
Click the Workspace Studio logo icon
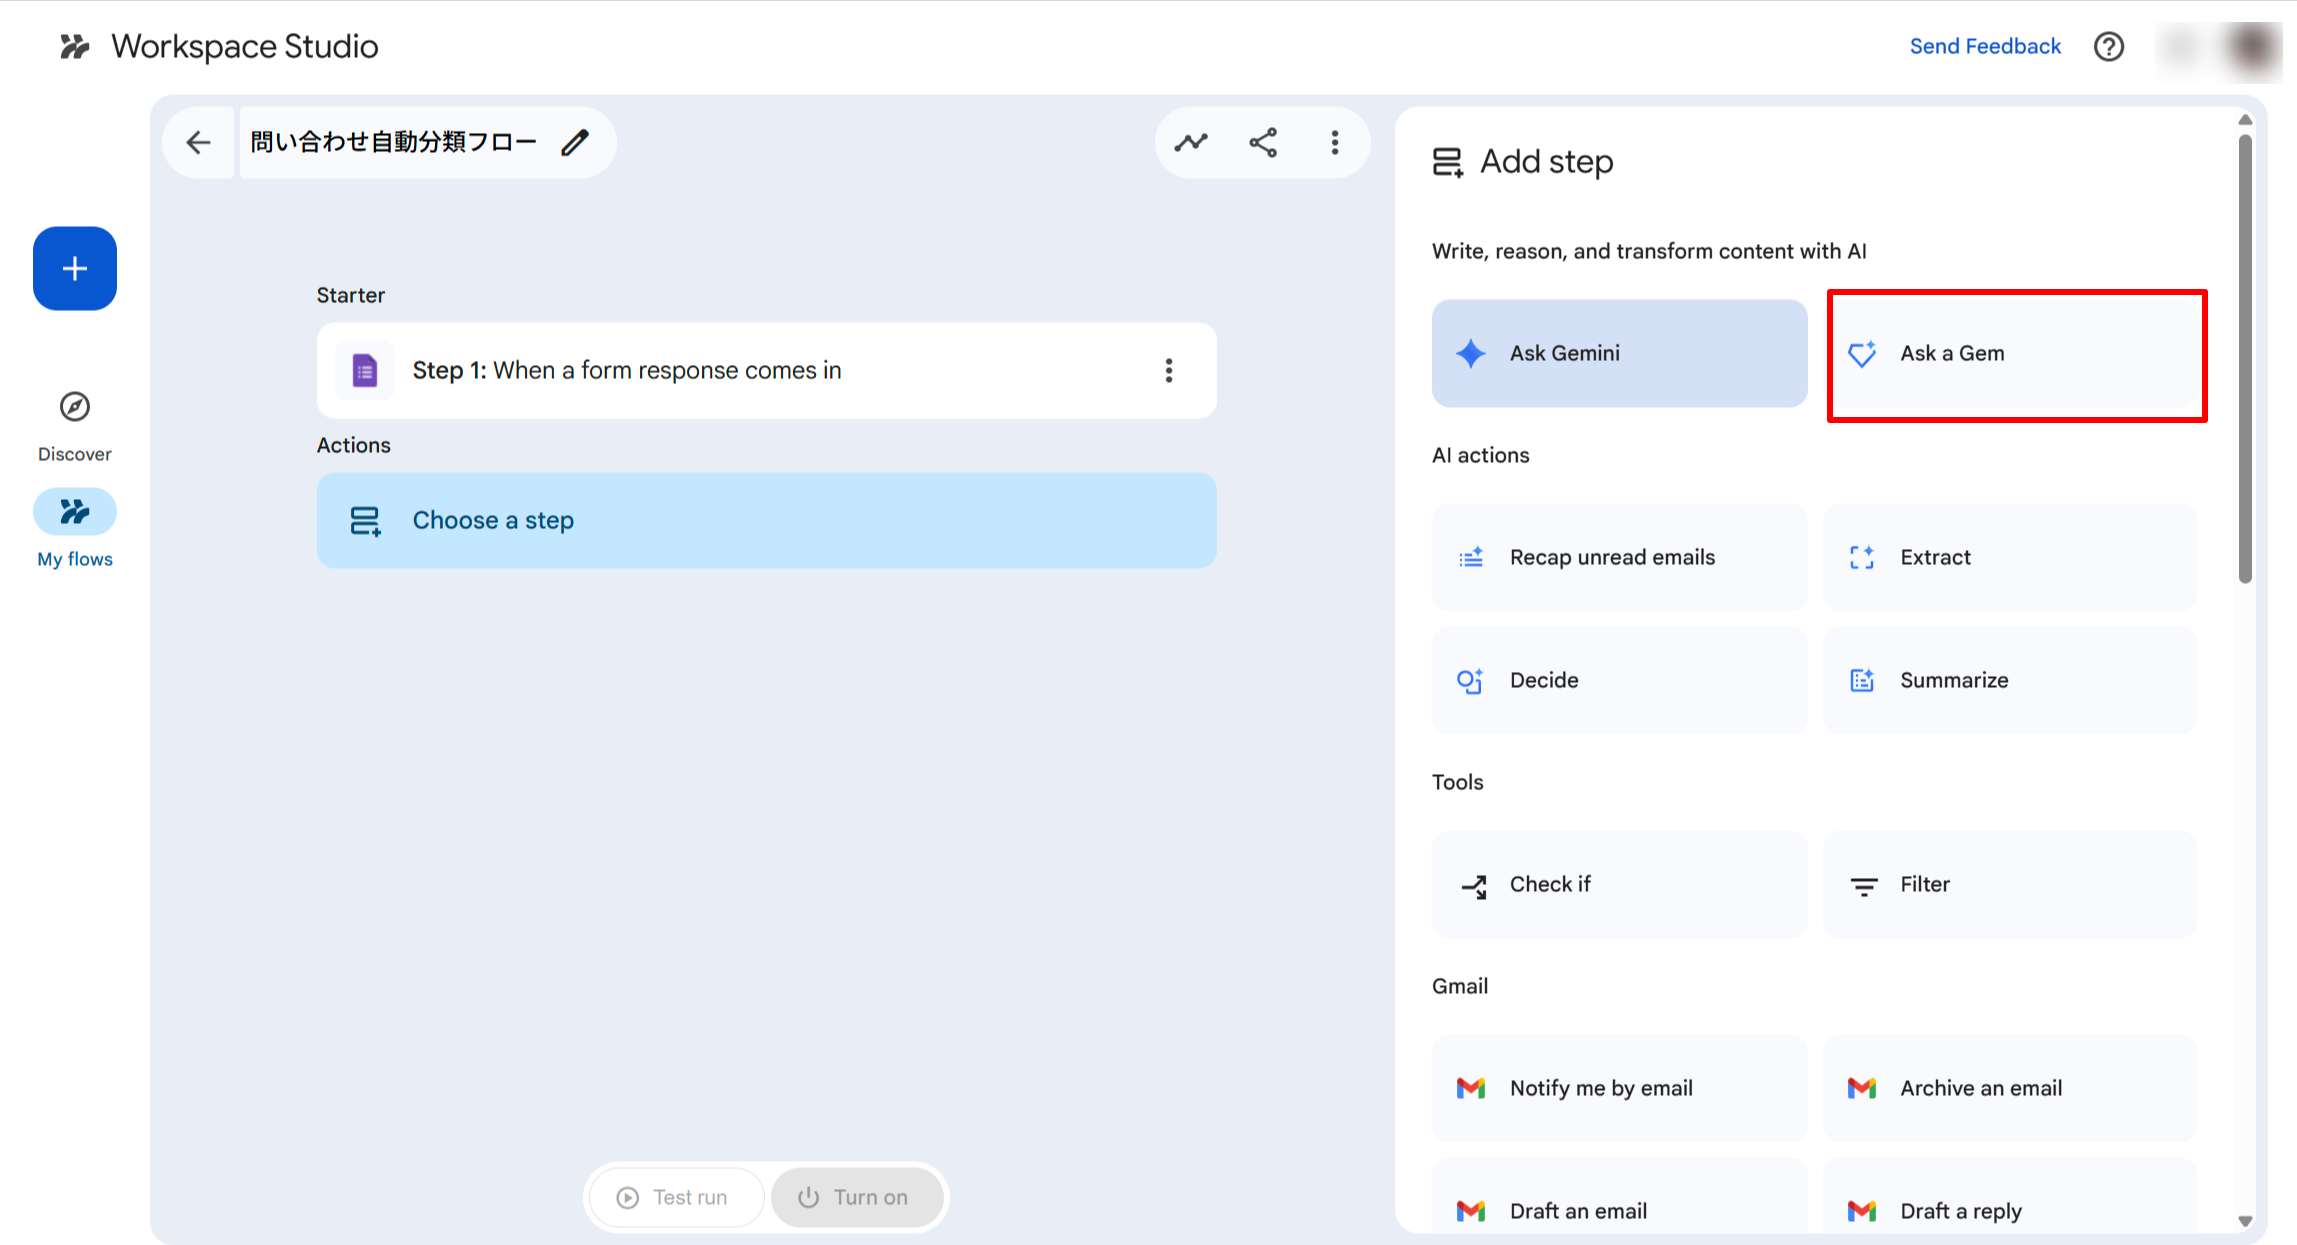pyautogui.click(x=75, y=47)
